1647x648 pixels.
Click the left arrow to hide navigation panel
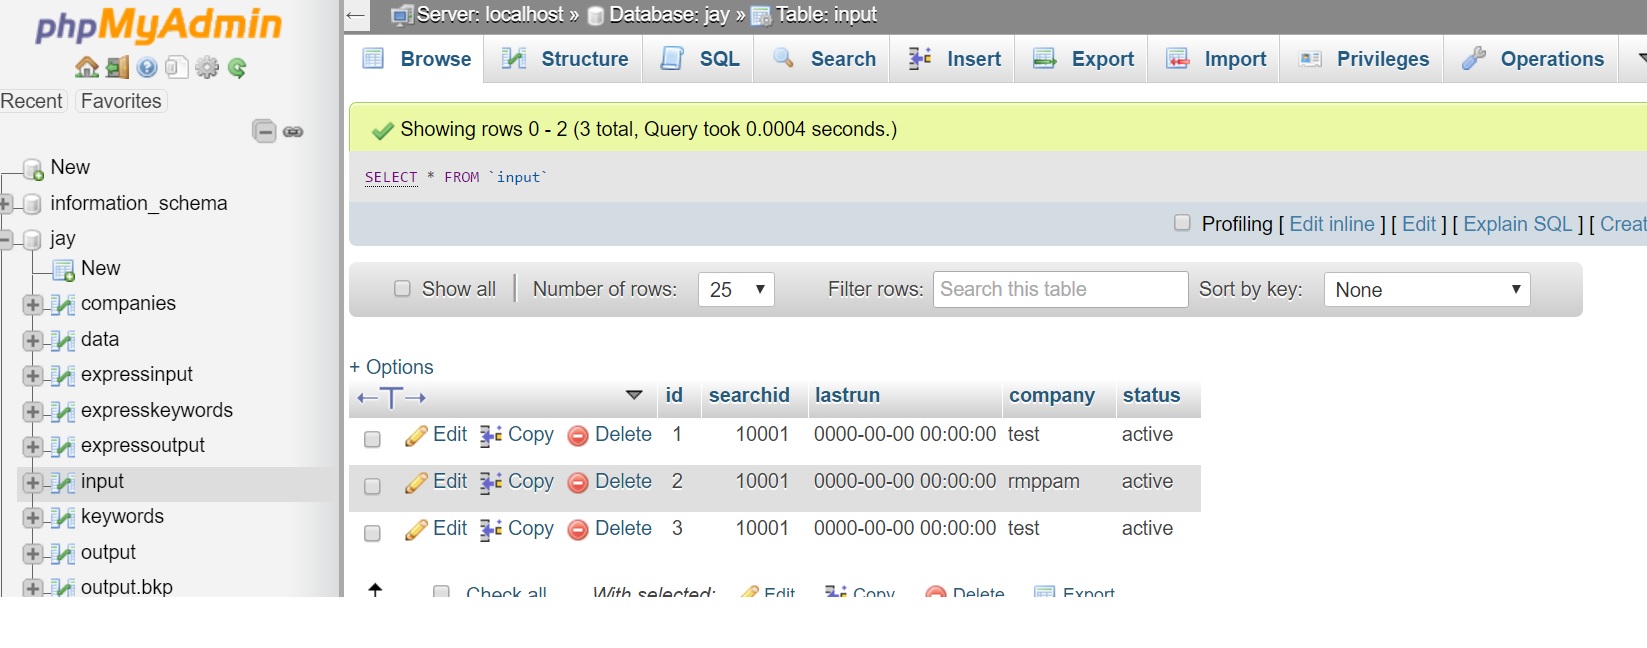tap(356, 15)
